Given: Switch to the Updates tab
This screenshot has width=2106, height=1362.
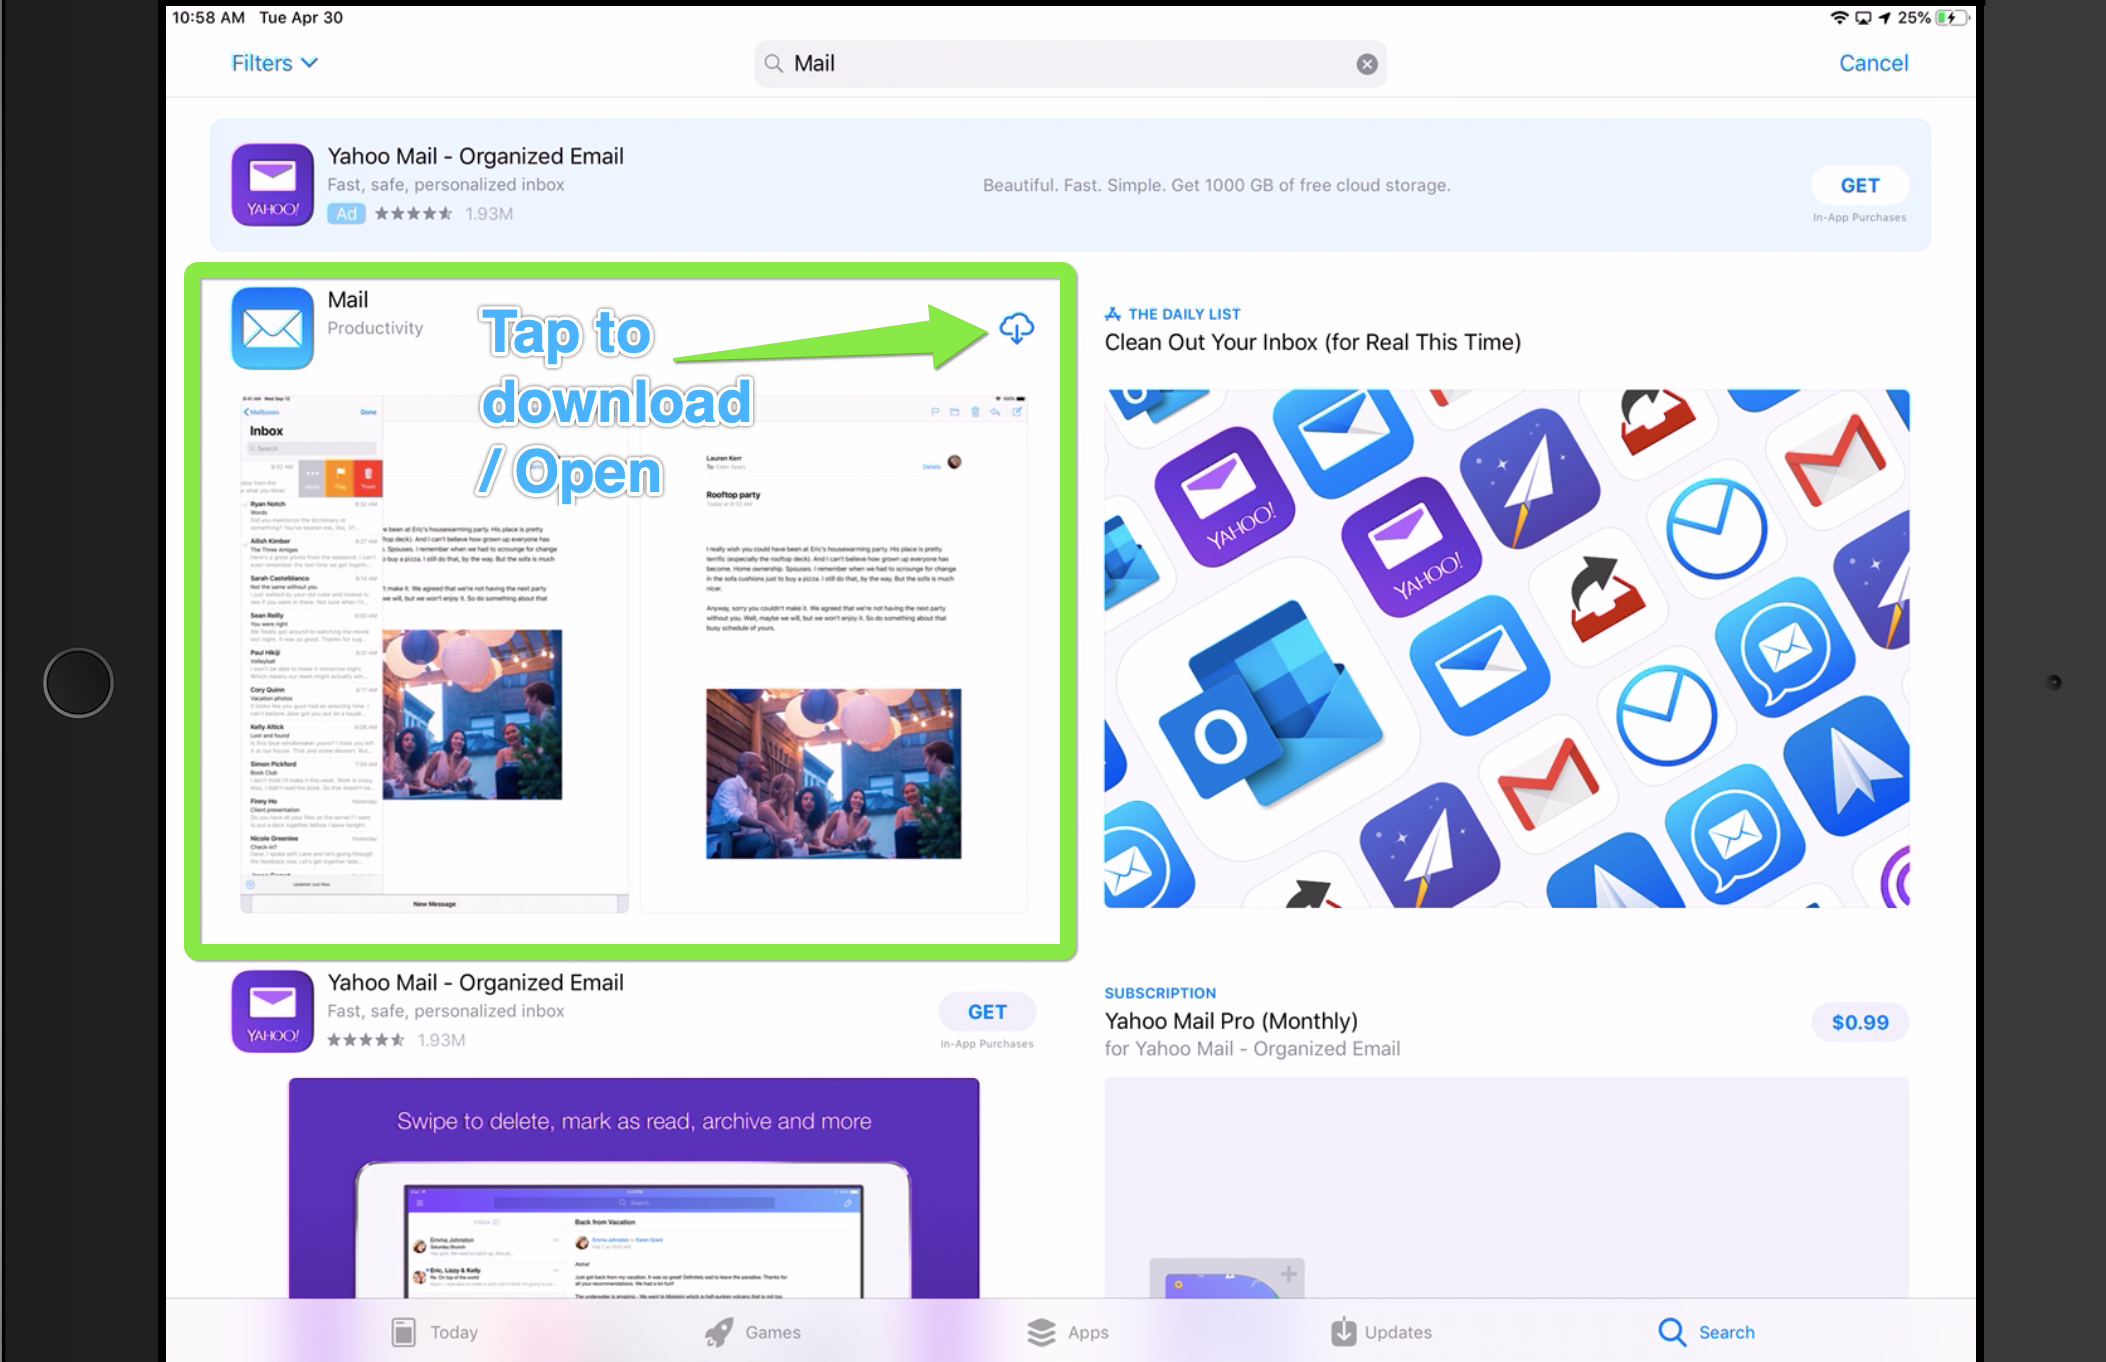Looking at the screenshot, I should point(1381,1332).
